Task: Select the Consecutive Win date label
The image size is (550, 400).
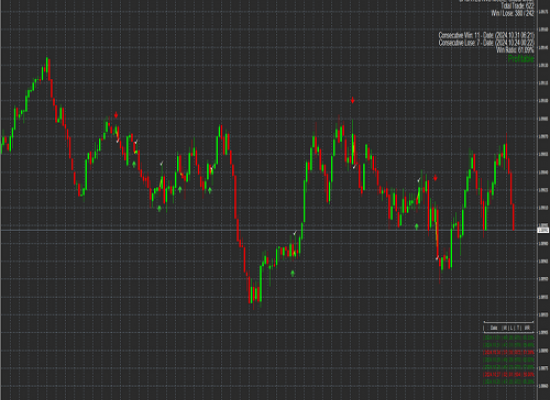Action: pyautogui.click(x=487, y=35)
